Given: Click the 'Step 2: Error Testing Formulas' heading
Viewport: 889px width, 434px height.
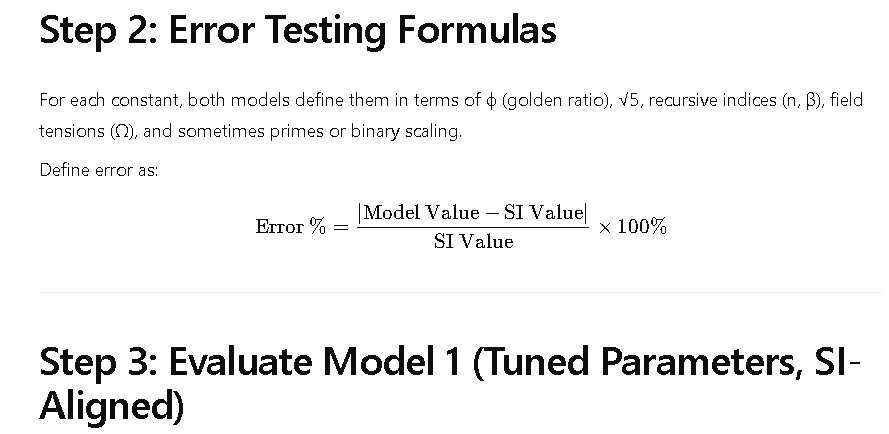Looking at the screenshot, I should (x=298, y=30).
